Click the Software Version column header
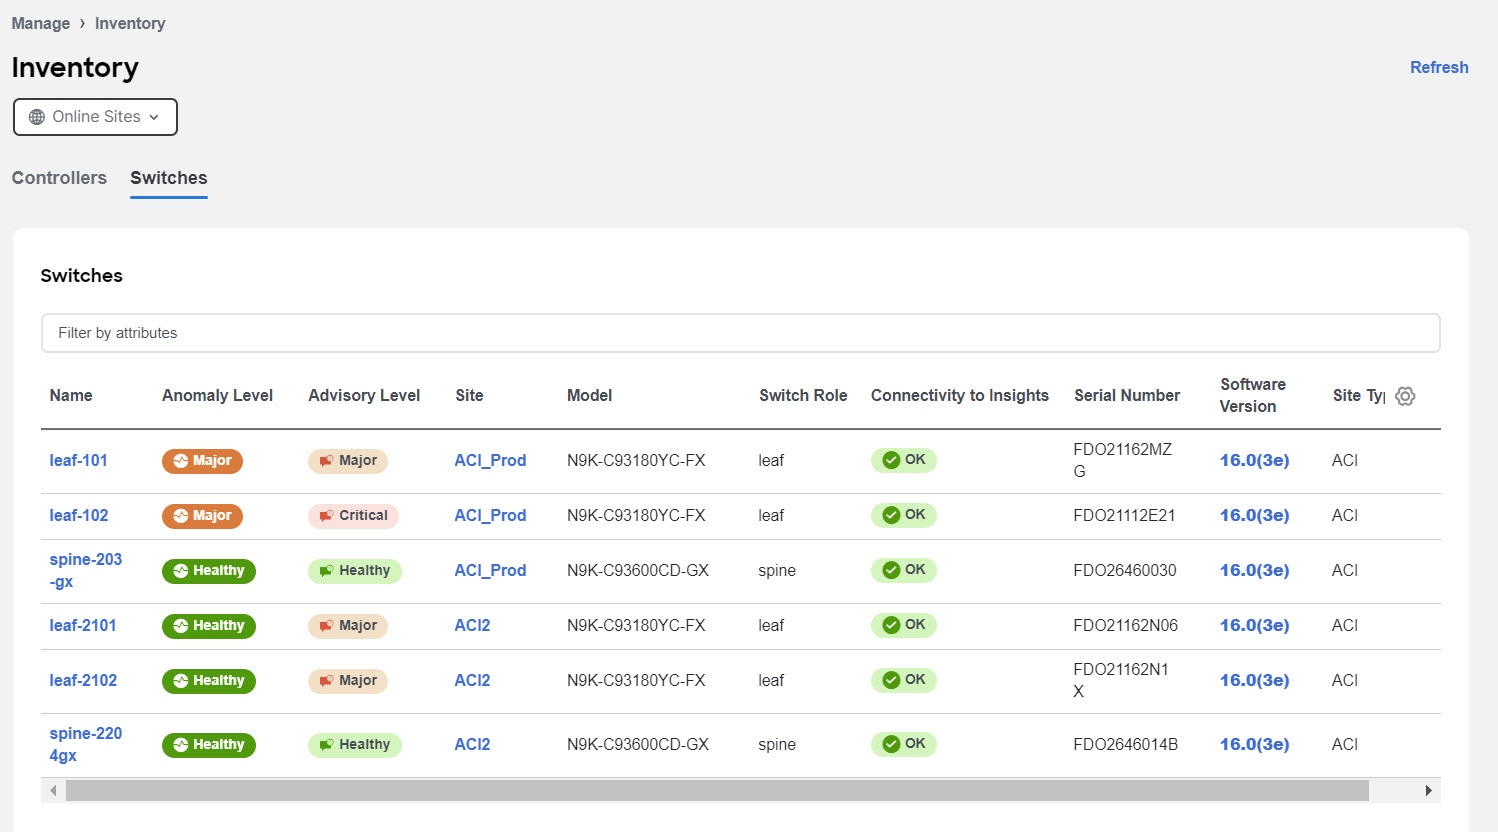Viewport: 1498px width, 832px height. 1252,396
